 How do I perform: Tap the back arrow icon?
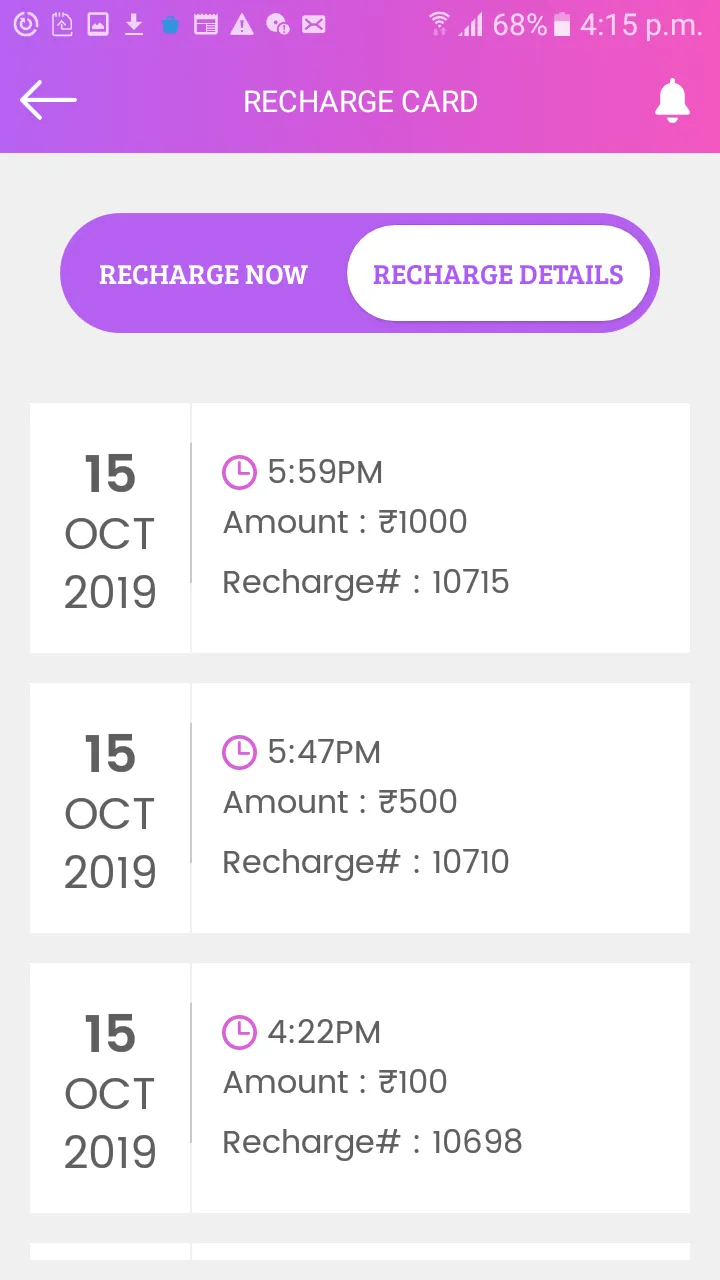point(48,100)
